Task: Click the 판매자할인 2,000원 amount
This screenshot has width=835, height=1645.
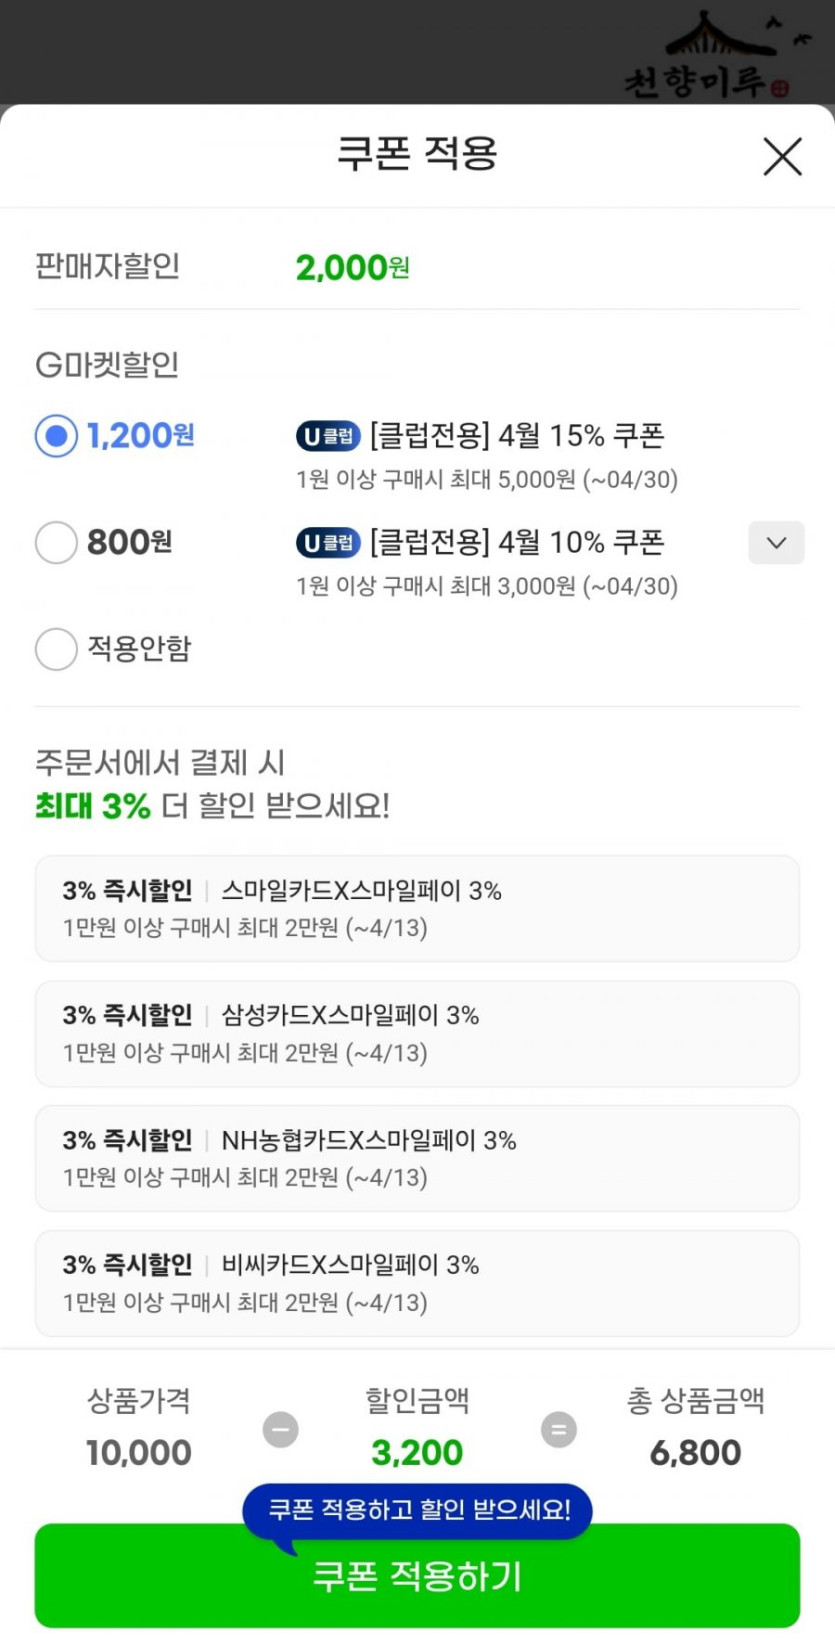Action: click(x=352, y=267)
